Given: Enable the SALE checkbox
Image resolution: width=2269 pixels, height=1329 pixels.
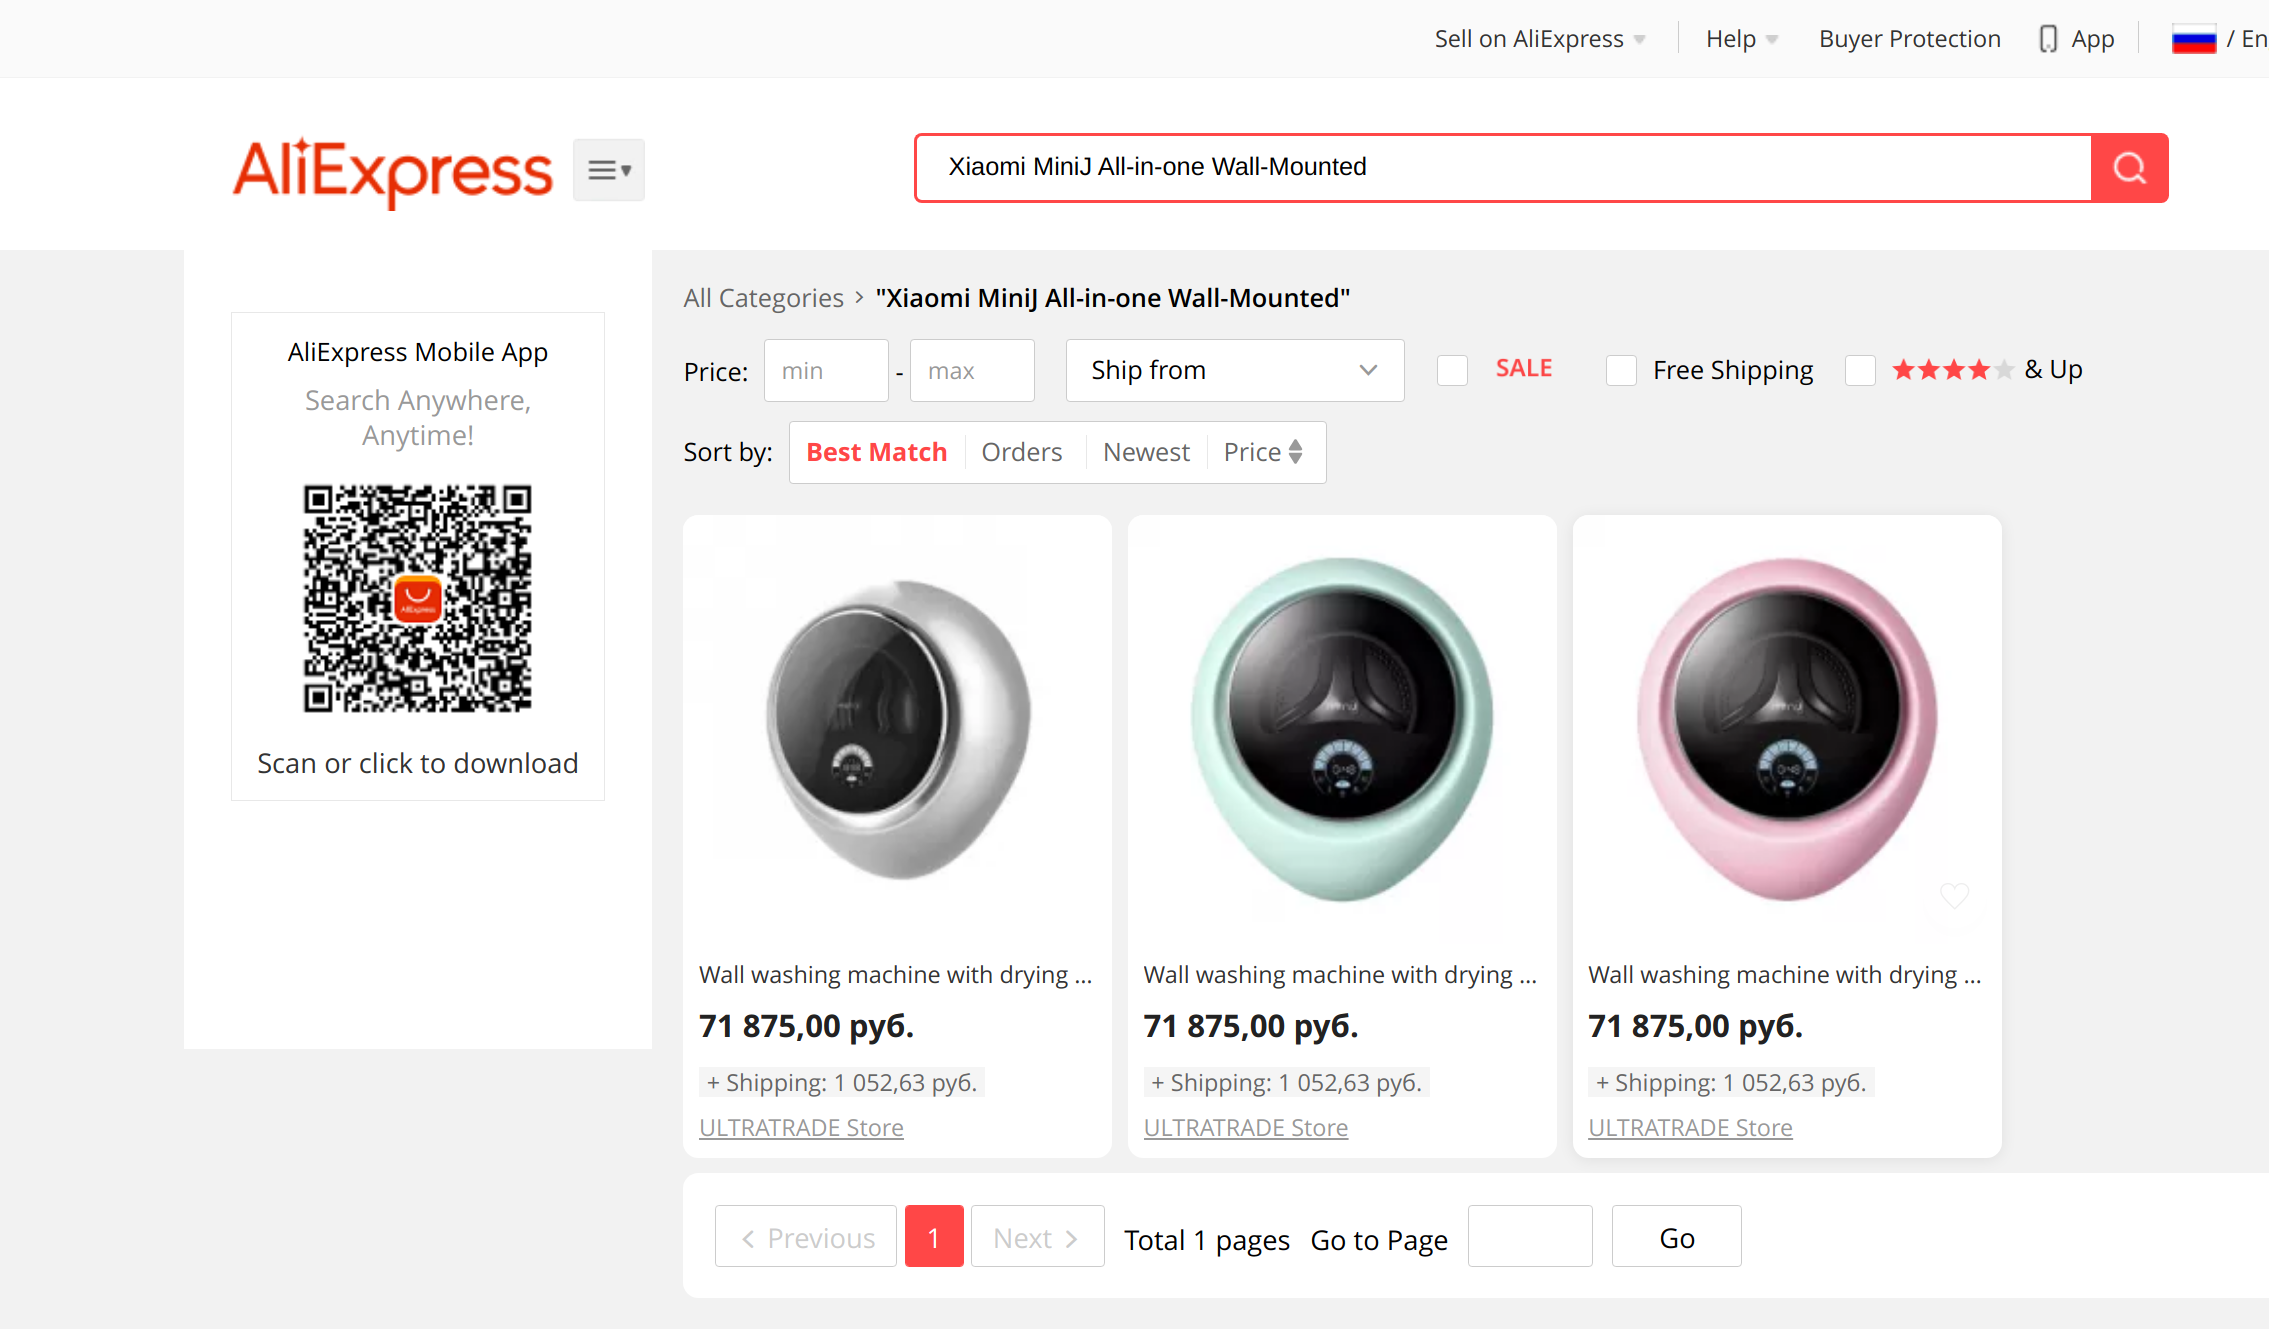Looking at the screenshot, I should click(x=1452, y=370).
